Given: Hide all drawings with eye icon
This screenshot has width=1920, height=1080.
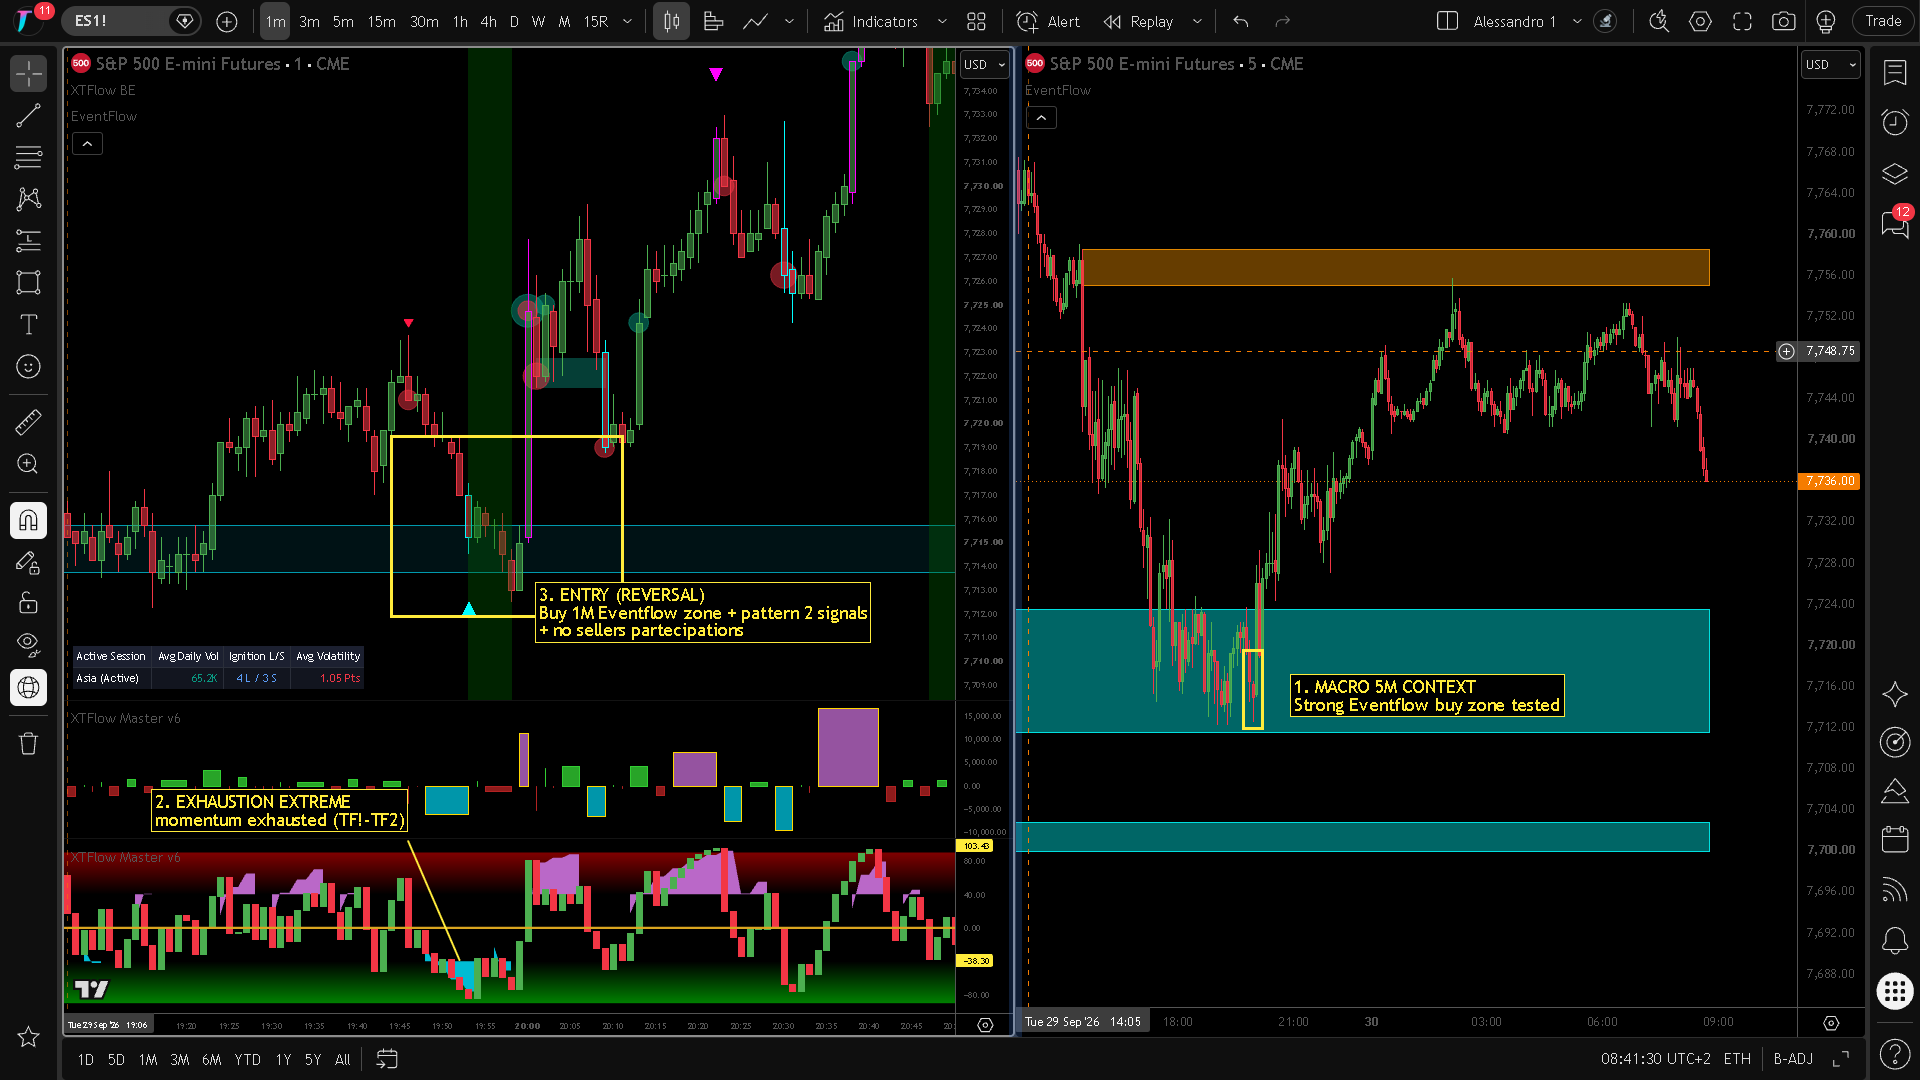Looking at the screenshot, I should click(28, 645).
